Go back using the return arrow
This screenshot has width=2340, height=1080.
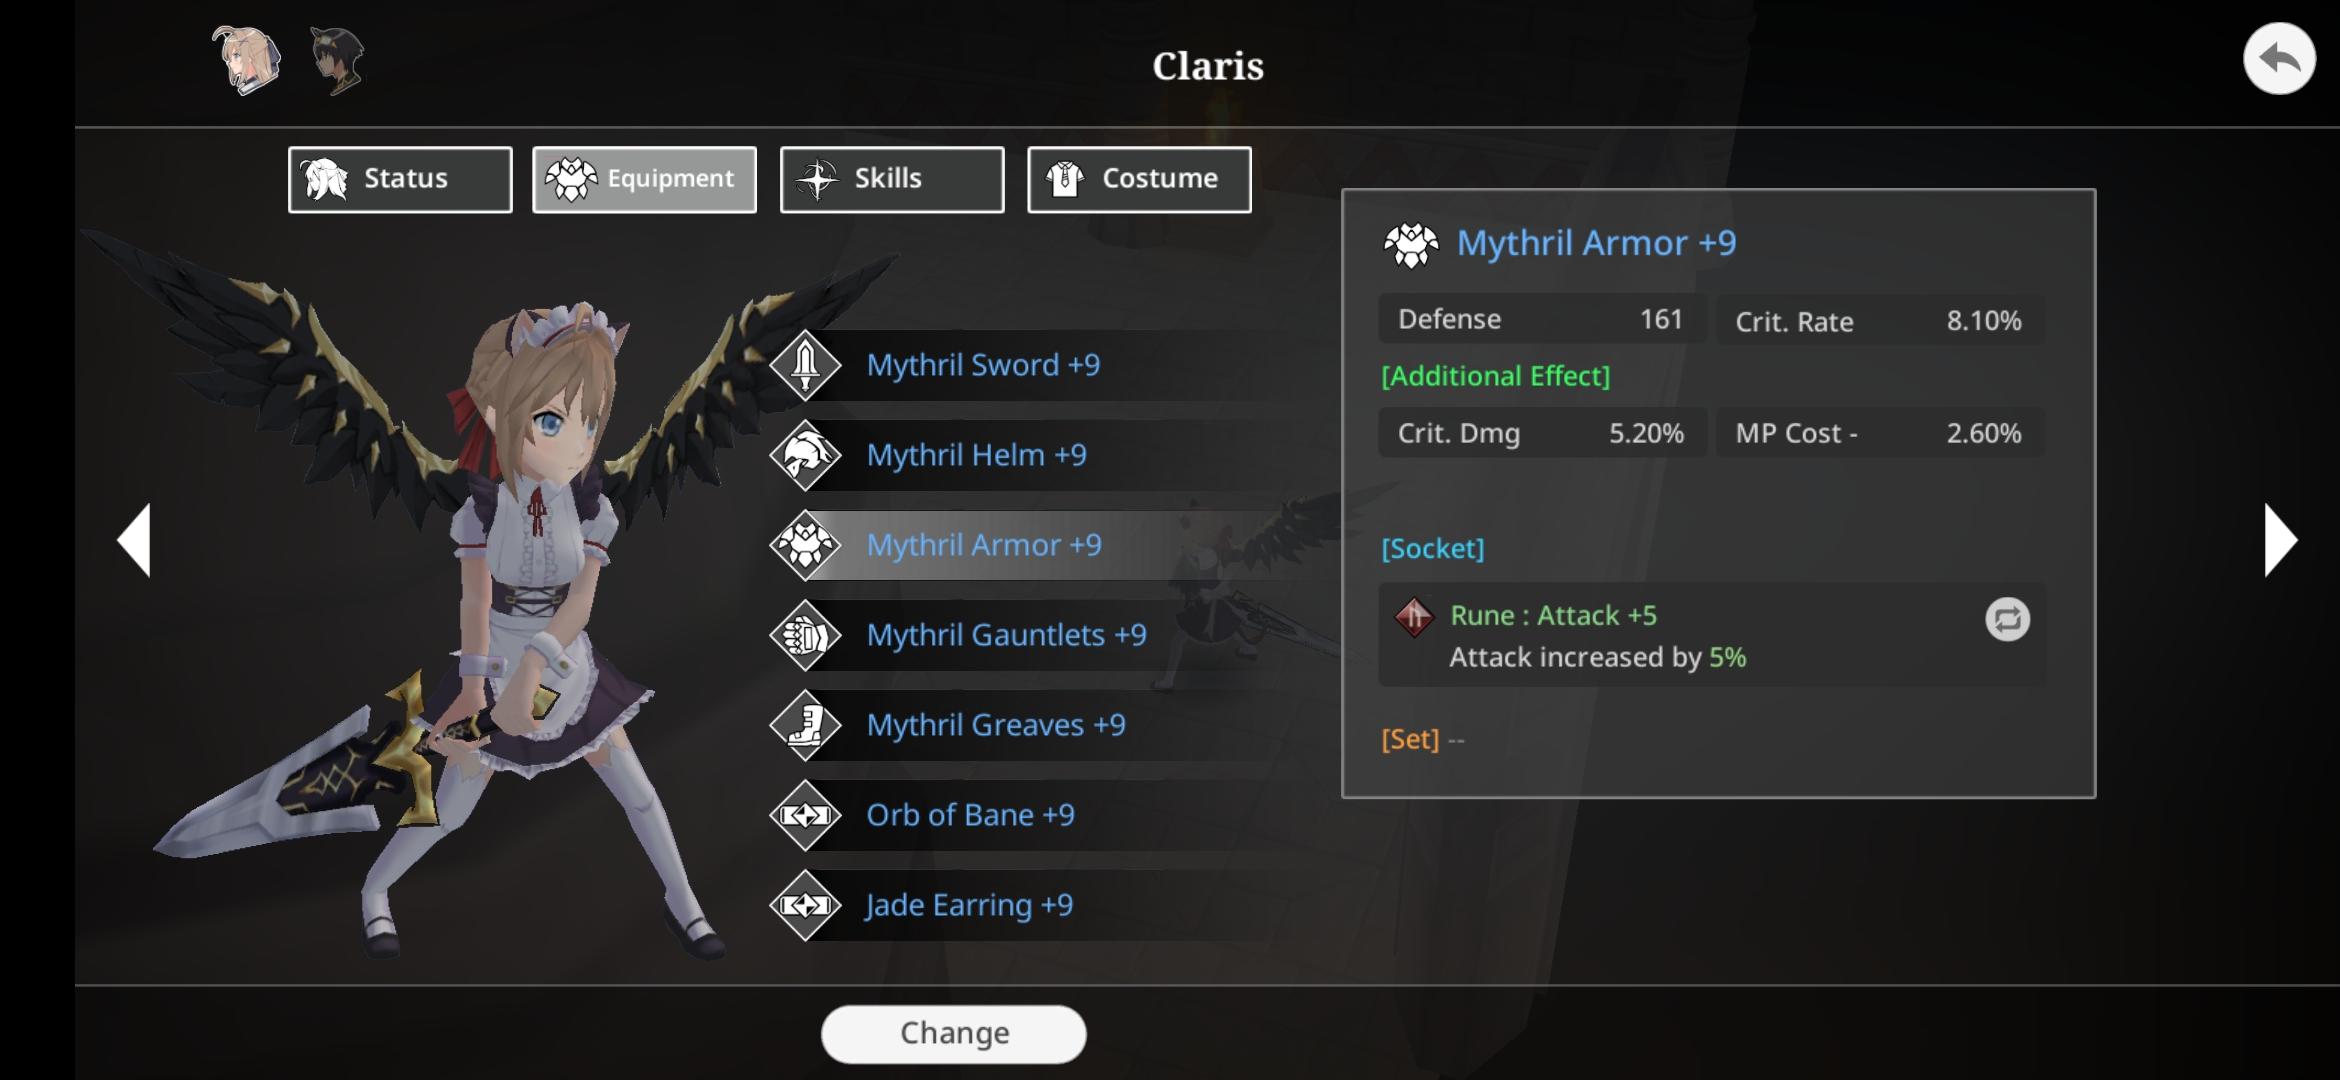pyautogui.click(x=2279, y=59)
